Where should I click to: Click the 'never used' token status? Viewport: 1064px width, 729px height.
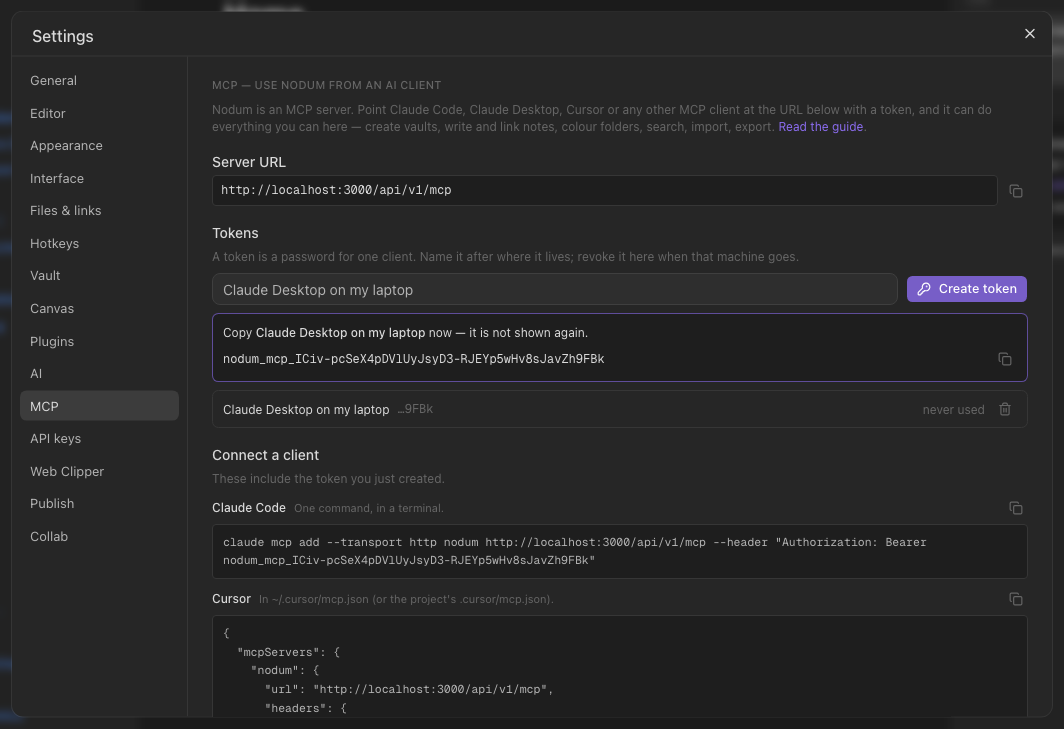coord(953,410)
